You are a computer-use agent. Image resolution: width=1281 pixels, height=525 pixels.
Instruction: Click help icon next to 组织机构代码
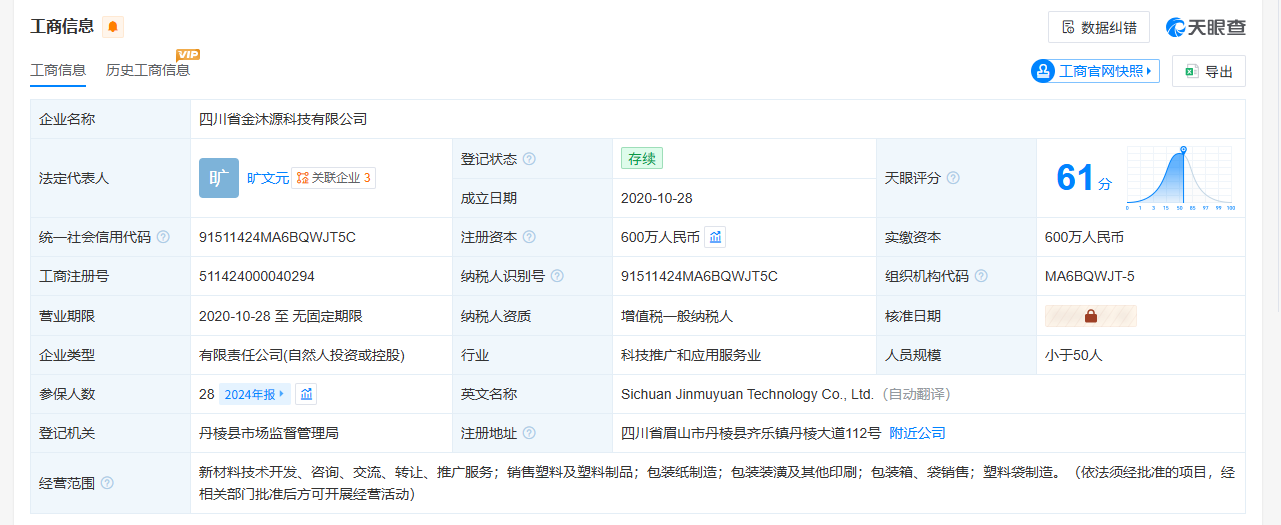tap(981, 277)
